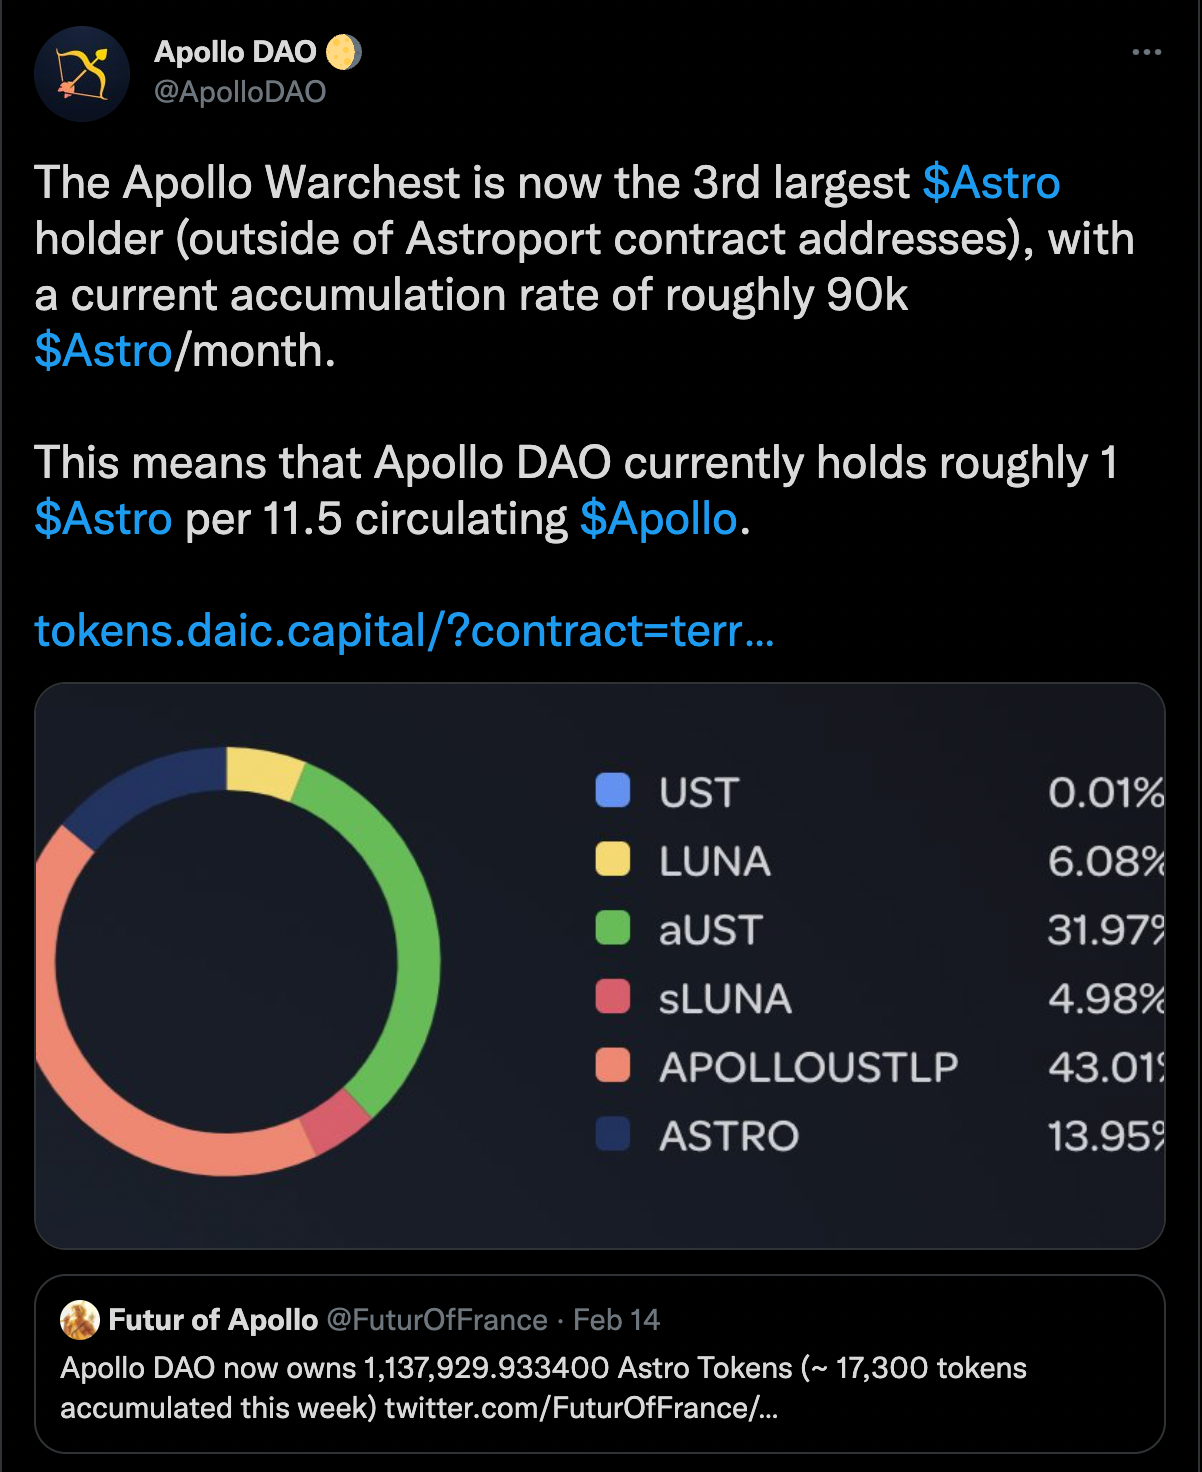Open the Apollo DAO profile avatar
This screenshot has width=1202, height=1472.
[x=81, y=74]
